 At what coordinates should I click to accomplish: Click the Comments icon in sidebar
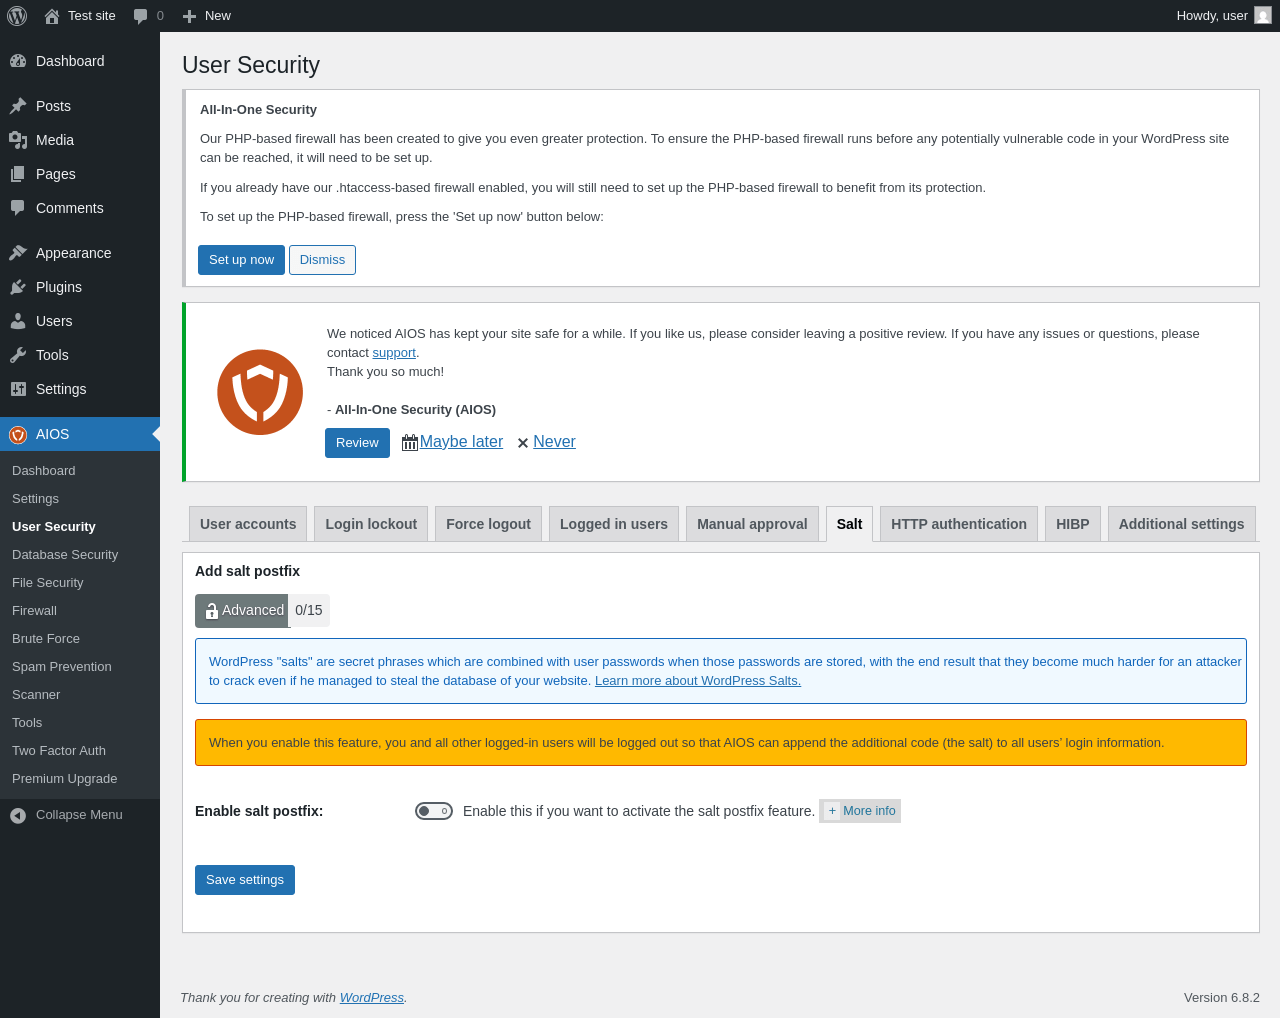coord(18,208)
